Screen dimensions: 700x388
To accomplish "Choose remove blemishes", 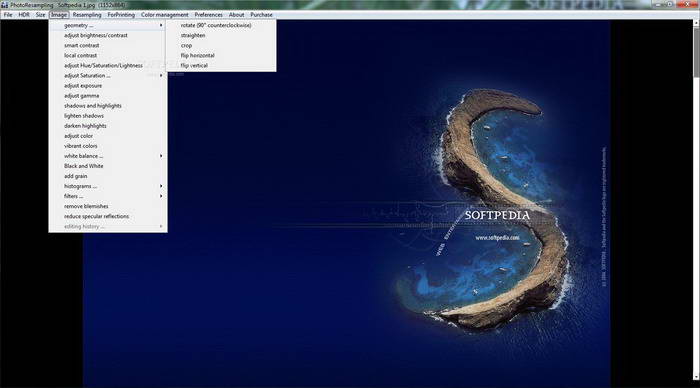I will pos(108,206).
